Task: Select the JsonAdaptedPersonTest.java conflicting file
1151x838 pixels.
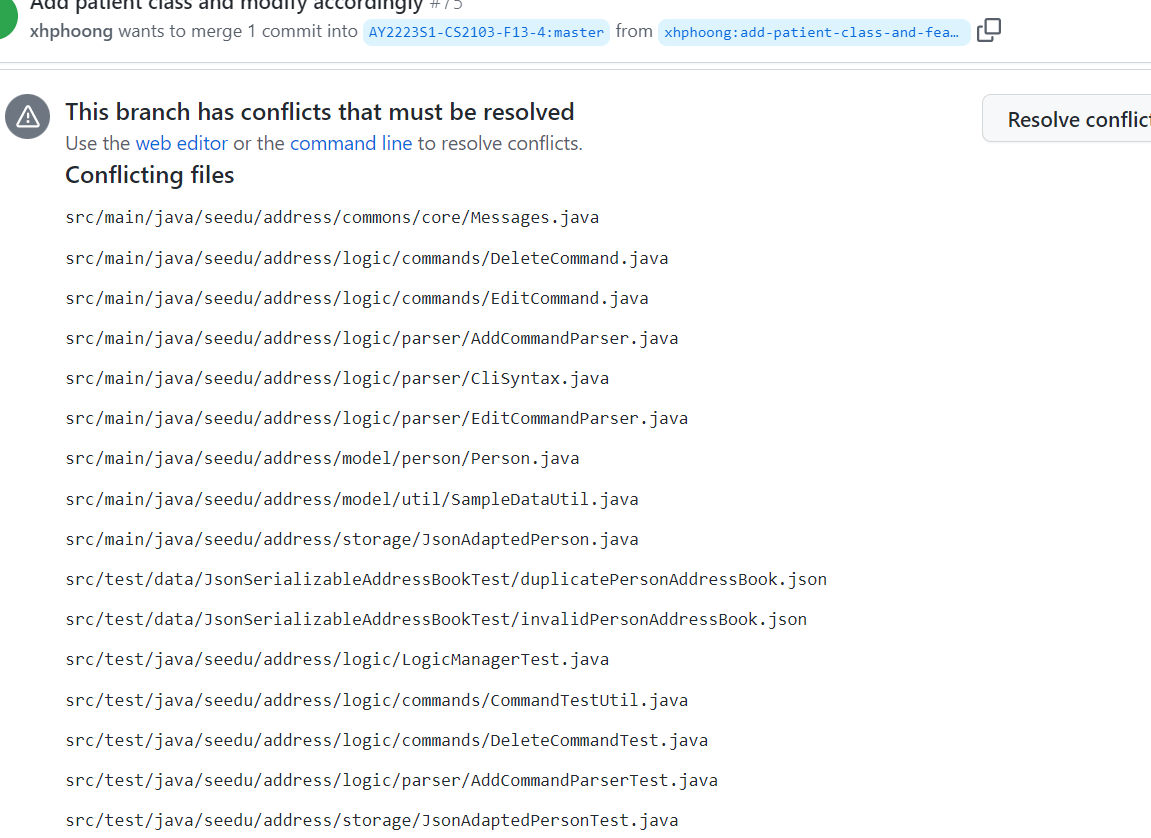Action: (x=371, y=820)
